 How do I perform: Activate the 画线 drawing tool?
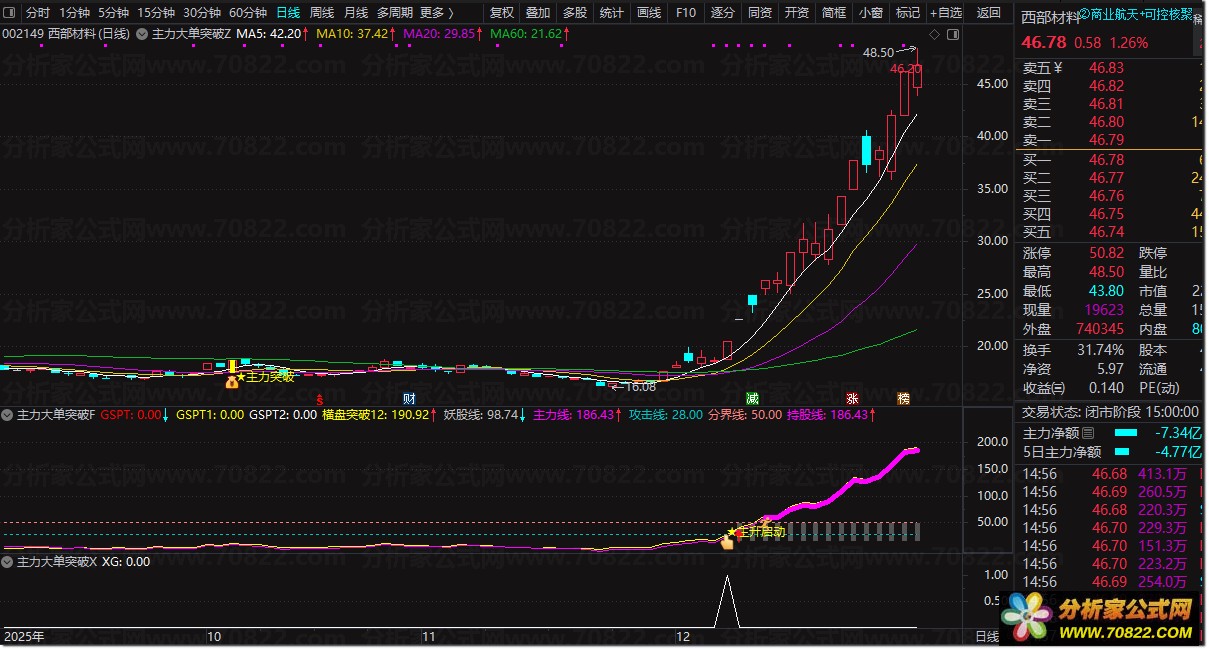coord(649,13)
